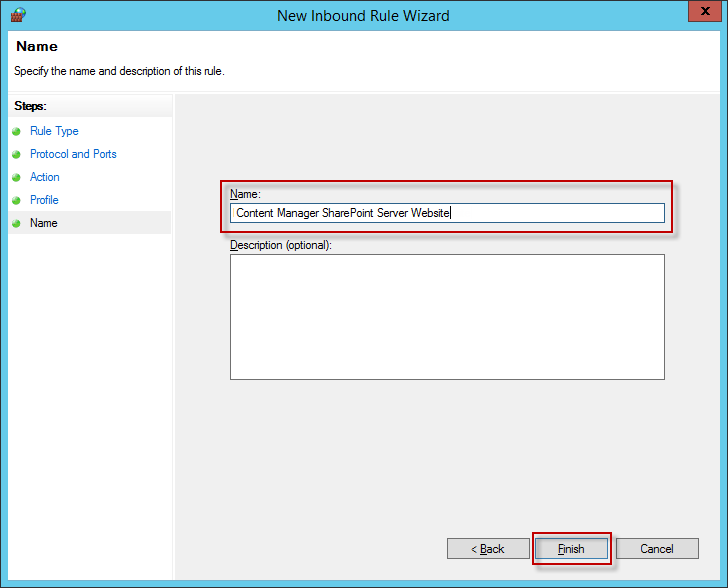Image resolution: width=728 pixels, height=588 pixels.
Task: Click the "Description (optional):" label
Action: [281, 245]
